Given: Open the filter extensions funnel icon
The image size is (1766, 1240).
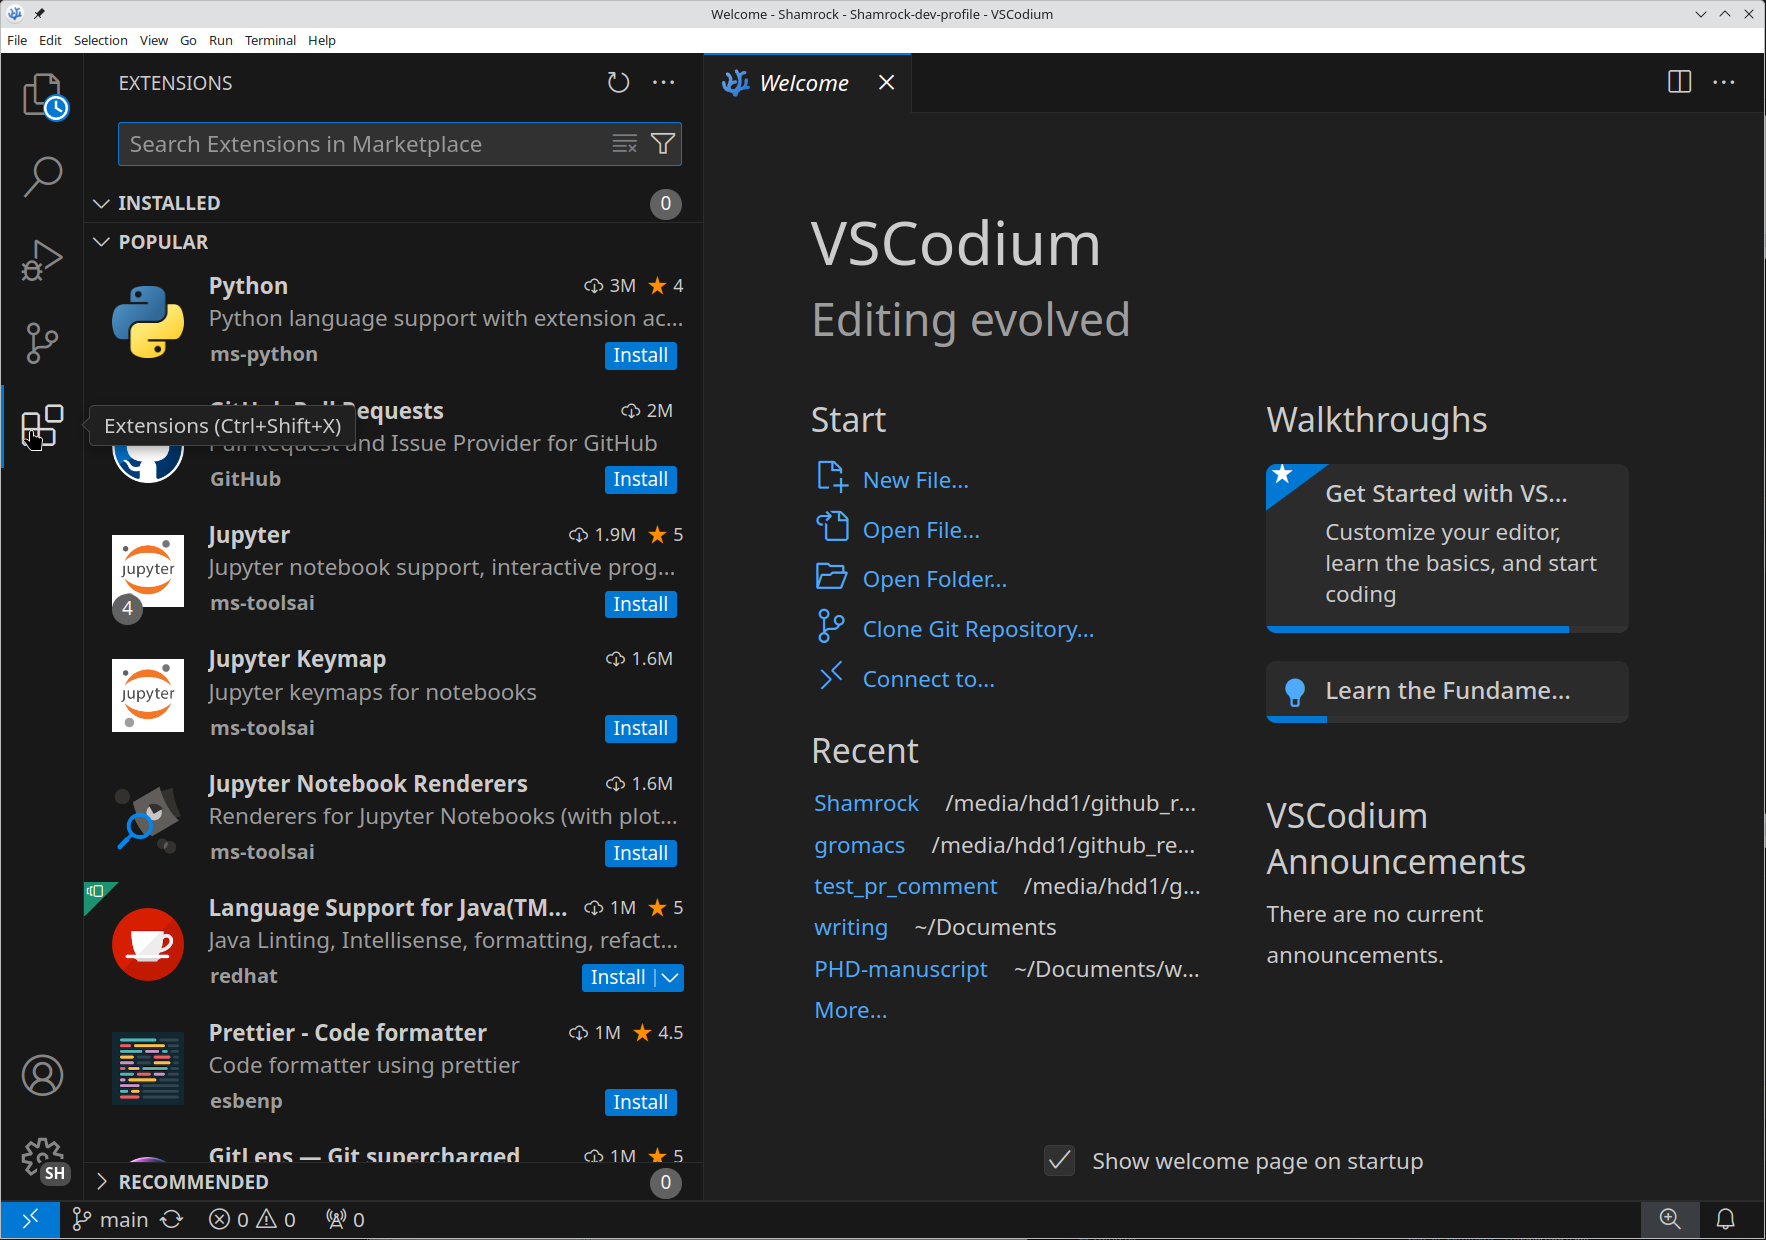Looking at the screenshot, I should (x=663, y=144).
